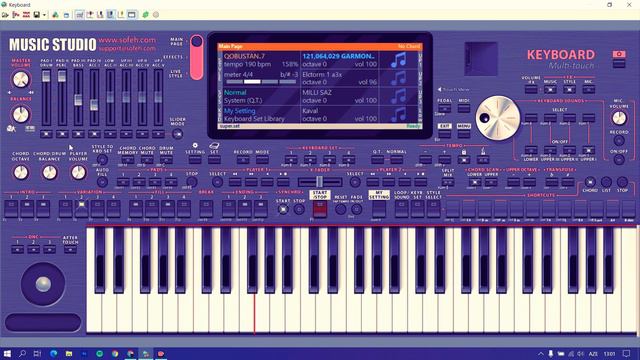Screen dimensions: 640x360
Task: Click the MIC VOLUME knob
Action: pyautogui.click(x=619, y=118)
